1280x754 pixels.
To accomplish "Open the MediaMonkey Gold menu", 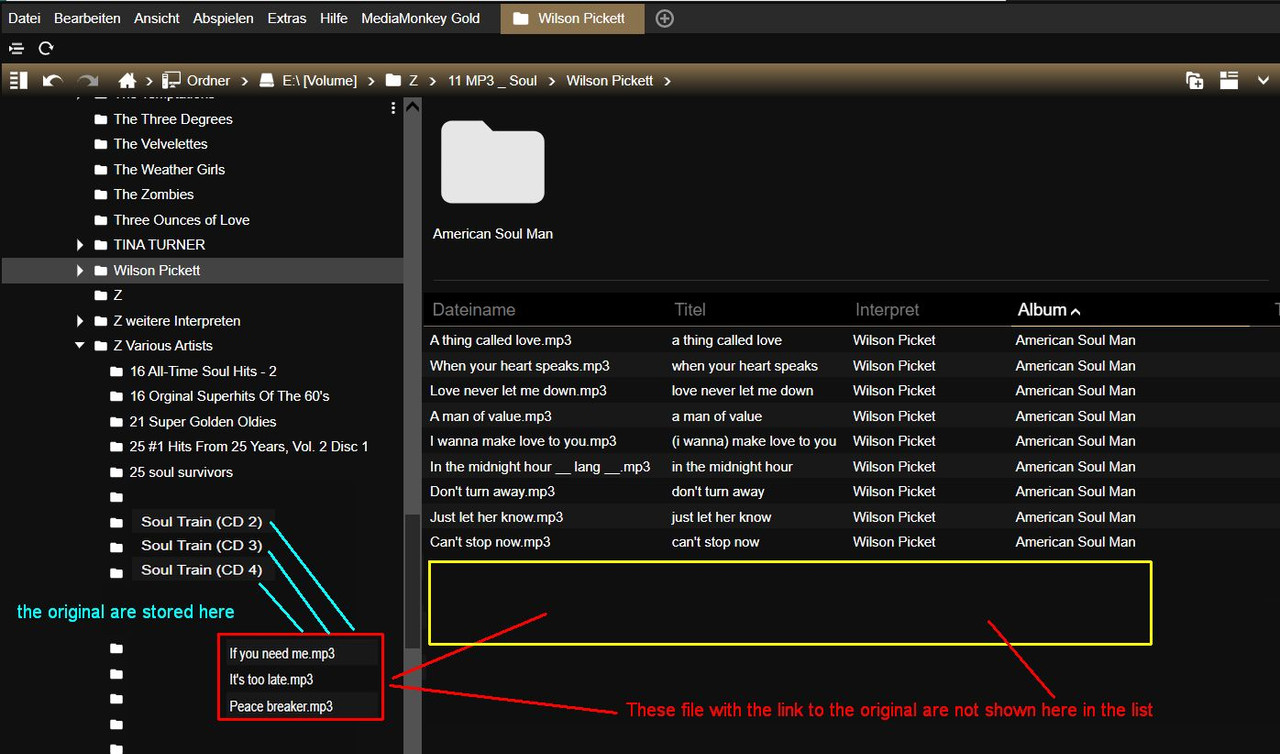I will point(420,18).
